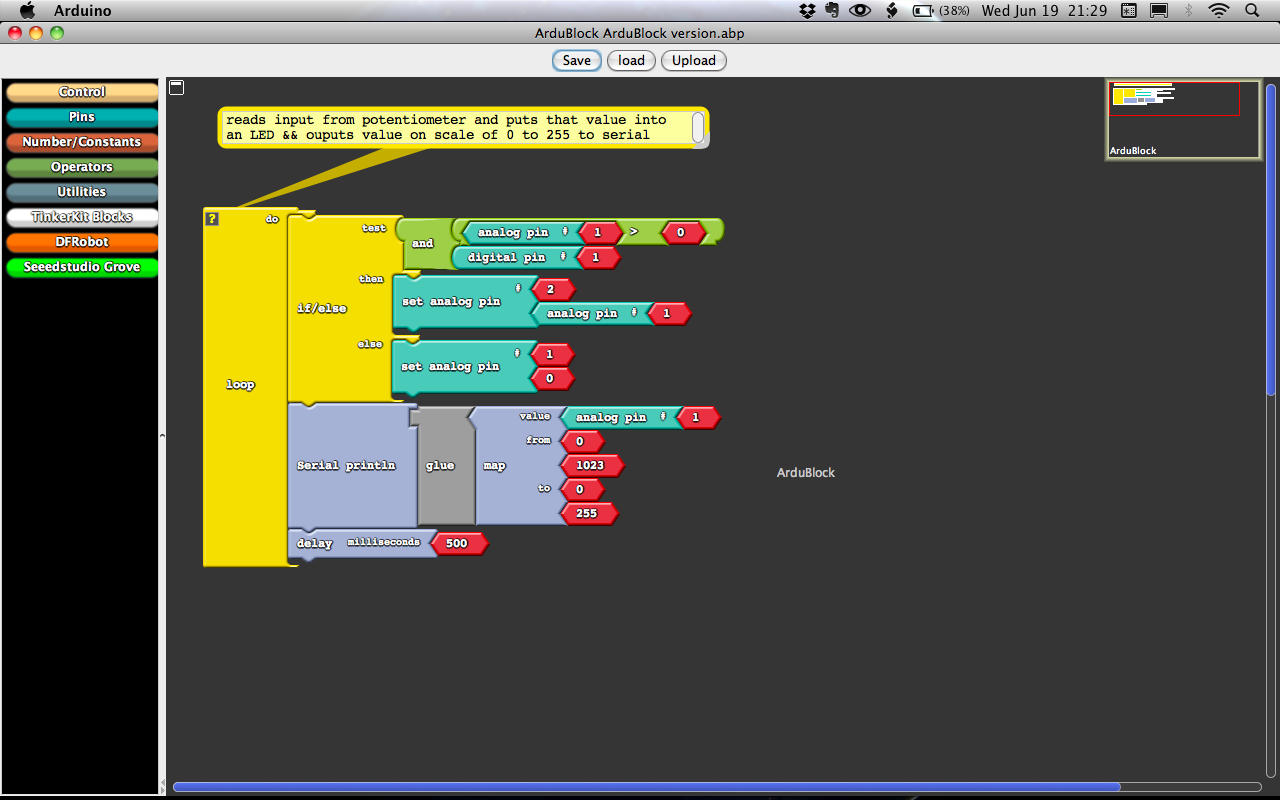
Task: Click digital pin number value 1
Action: [599, 257]
